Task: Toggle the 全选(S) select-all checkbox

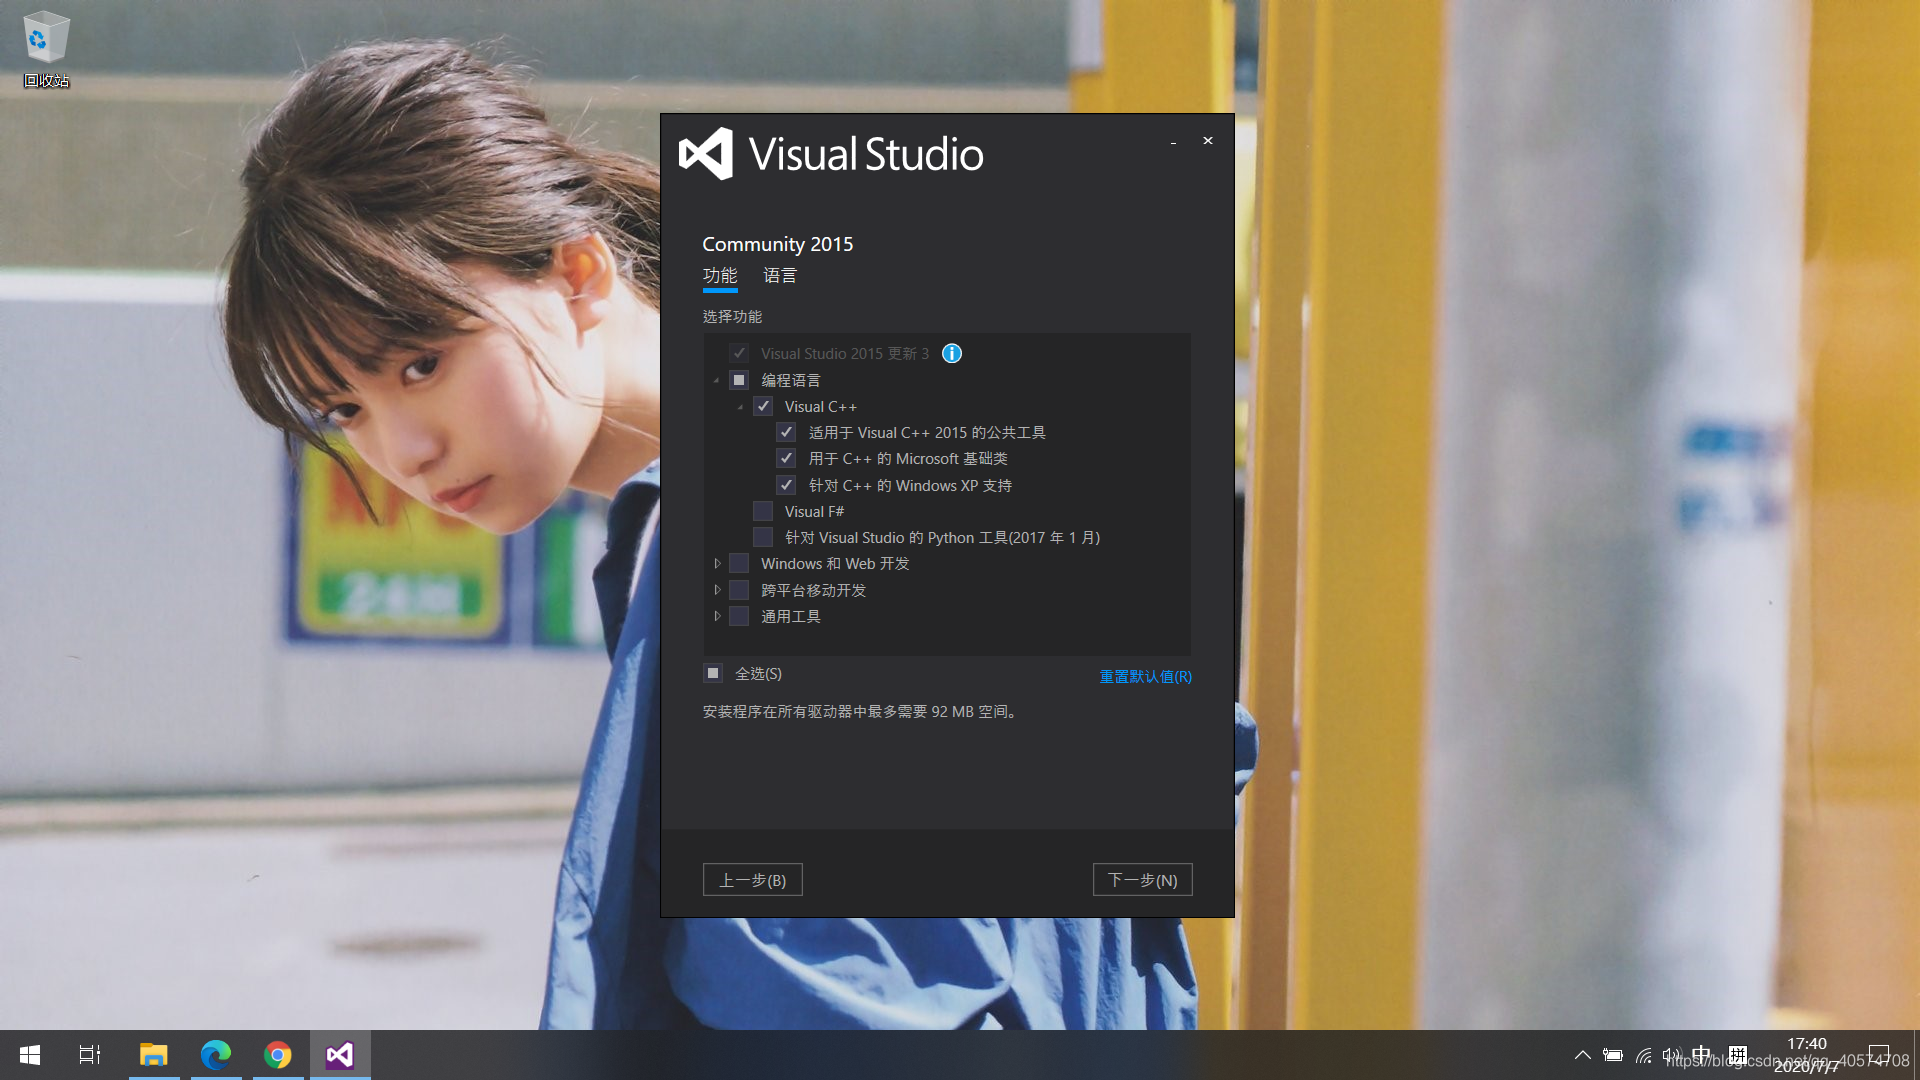Action: coord(713,673)
